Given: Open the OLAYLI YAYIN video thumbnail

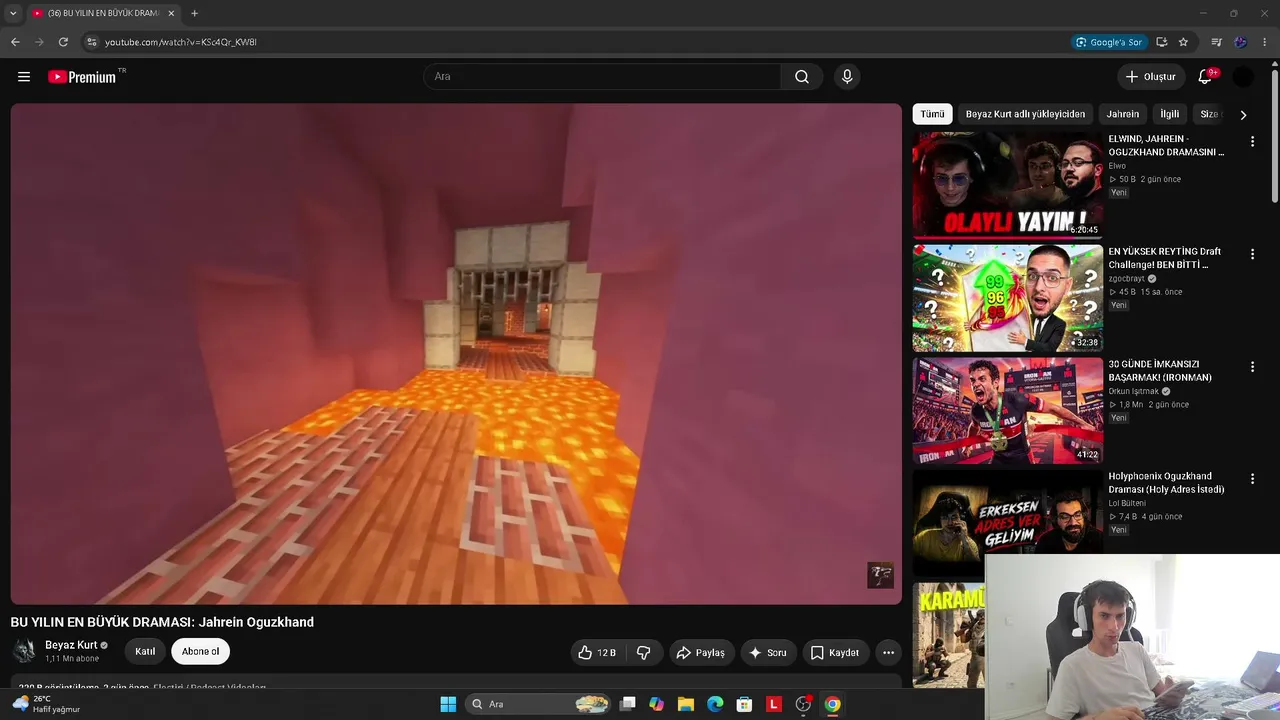Looking at the screenshot, I should (x=1007, y=186).
